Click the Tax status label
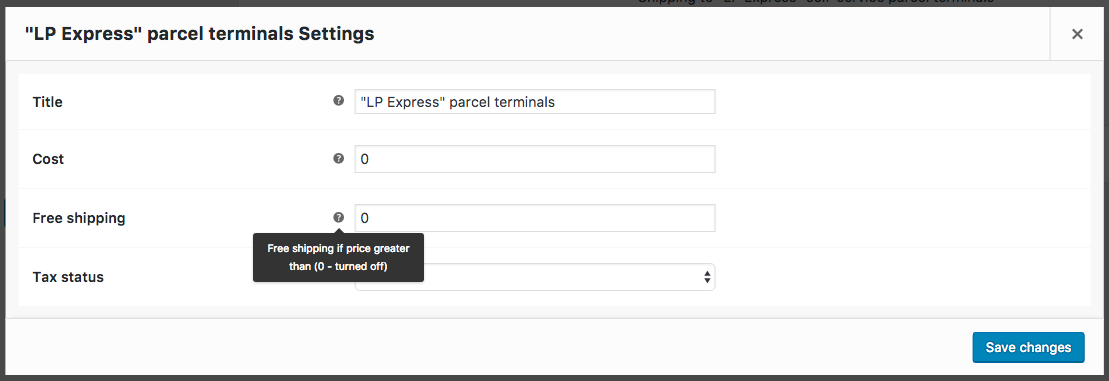1109x381 pixels. click(68, 277)
